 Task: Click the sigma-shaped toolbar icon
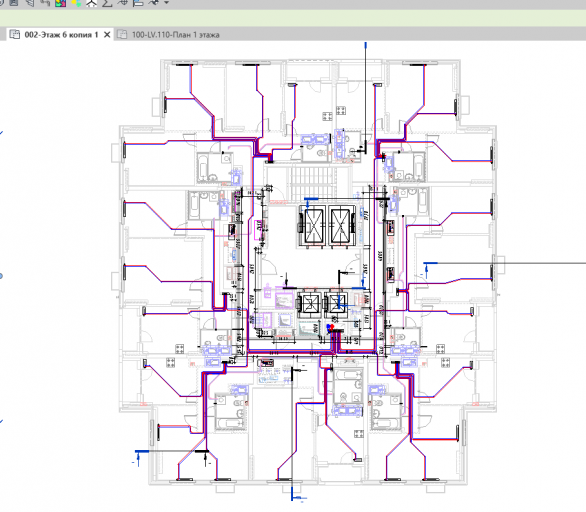(x=107, y=3)
